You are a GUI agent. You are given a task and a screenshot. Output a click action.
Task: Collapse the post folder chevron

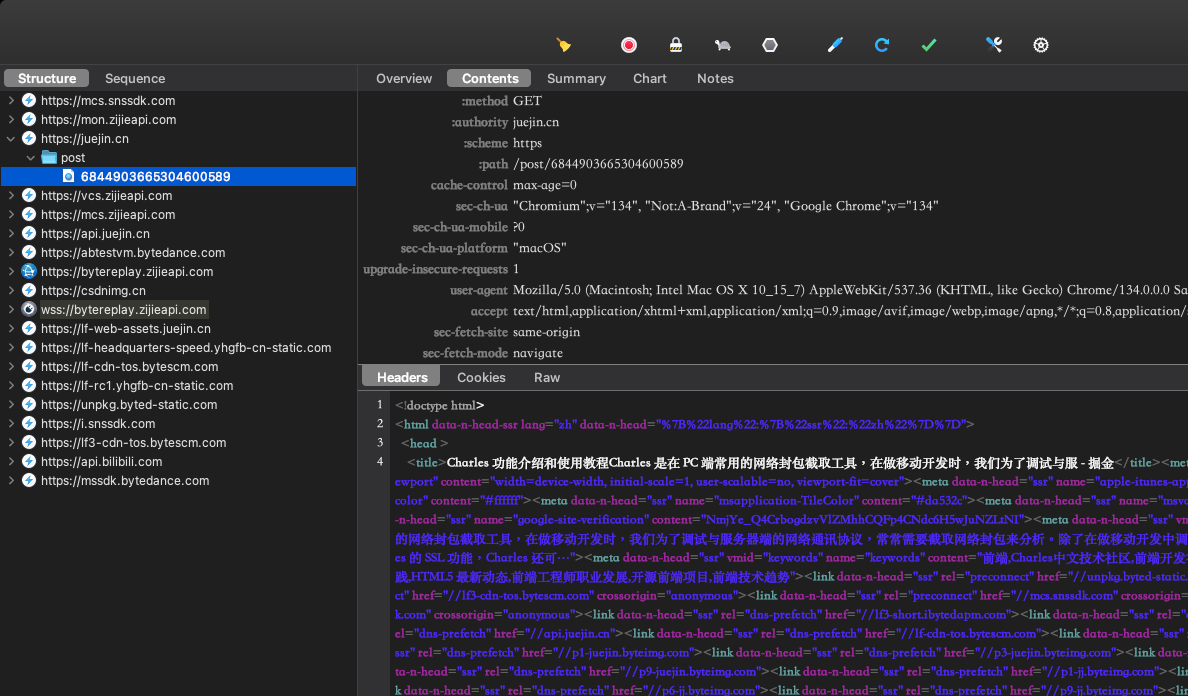(30, 158)
